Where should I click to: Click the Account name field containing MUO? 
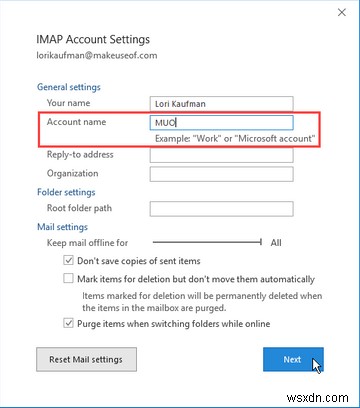point(222,122)
